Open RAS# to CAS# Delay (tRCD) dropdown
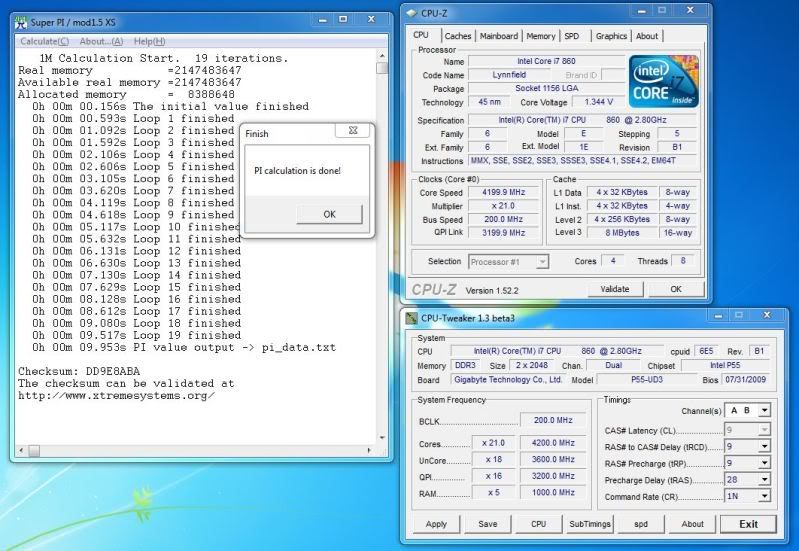The height and width of the screenshot is (551, 799). pos(748,447)
